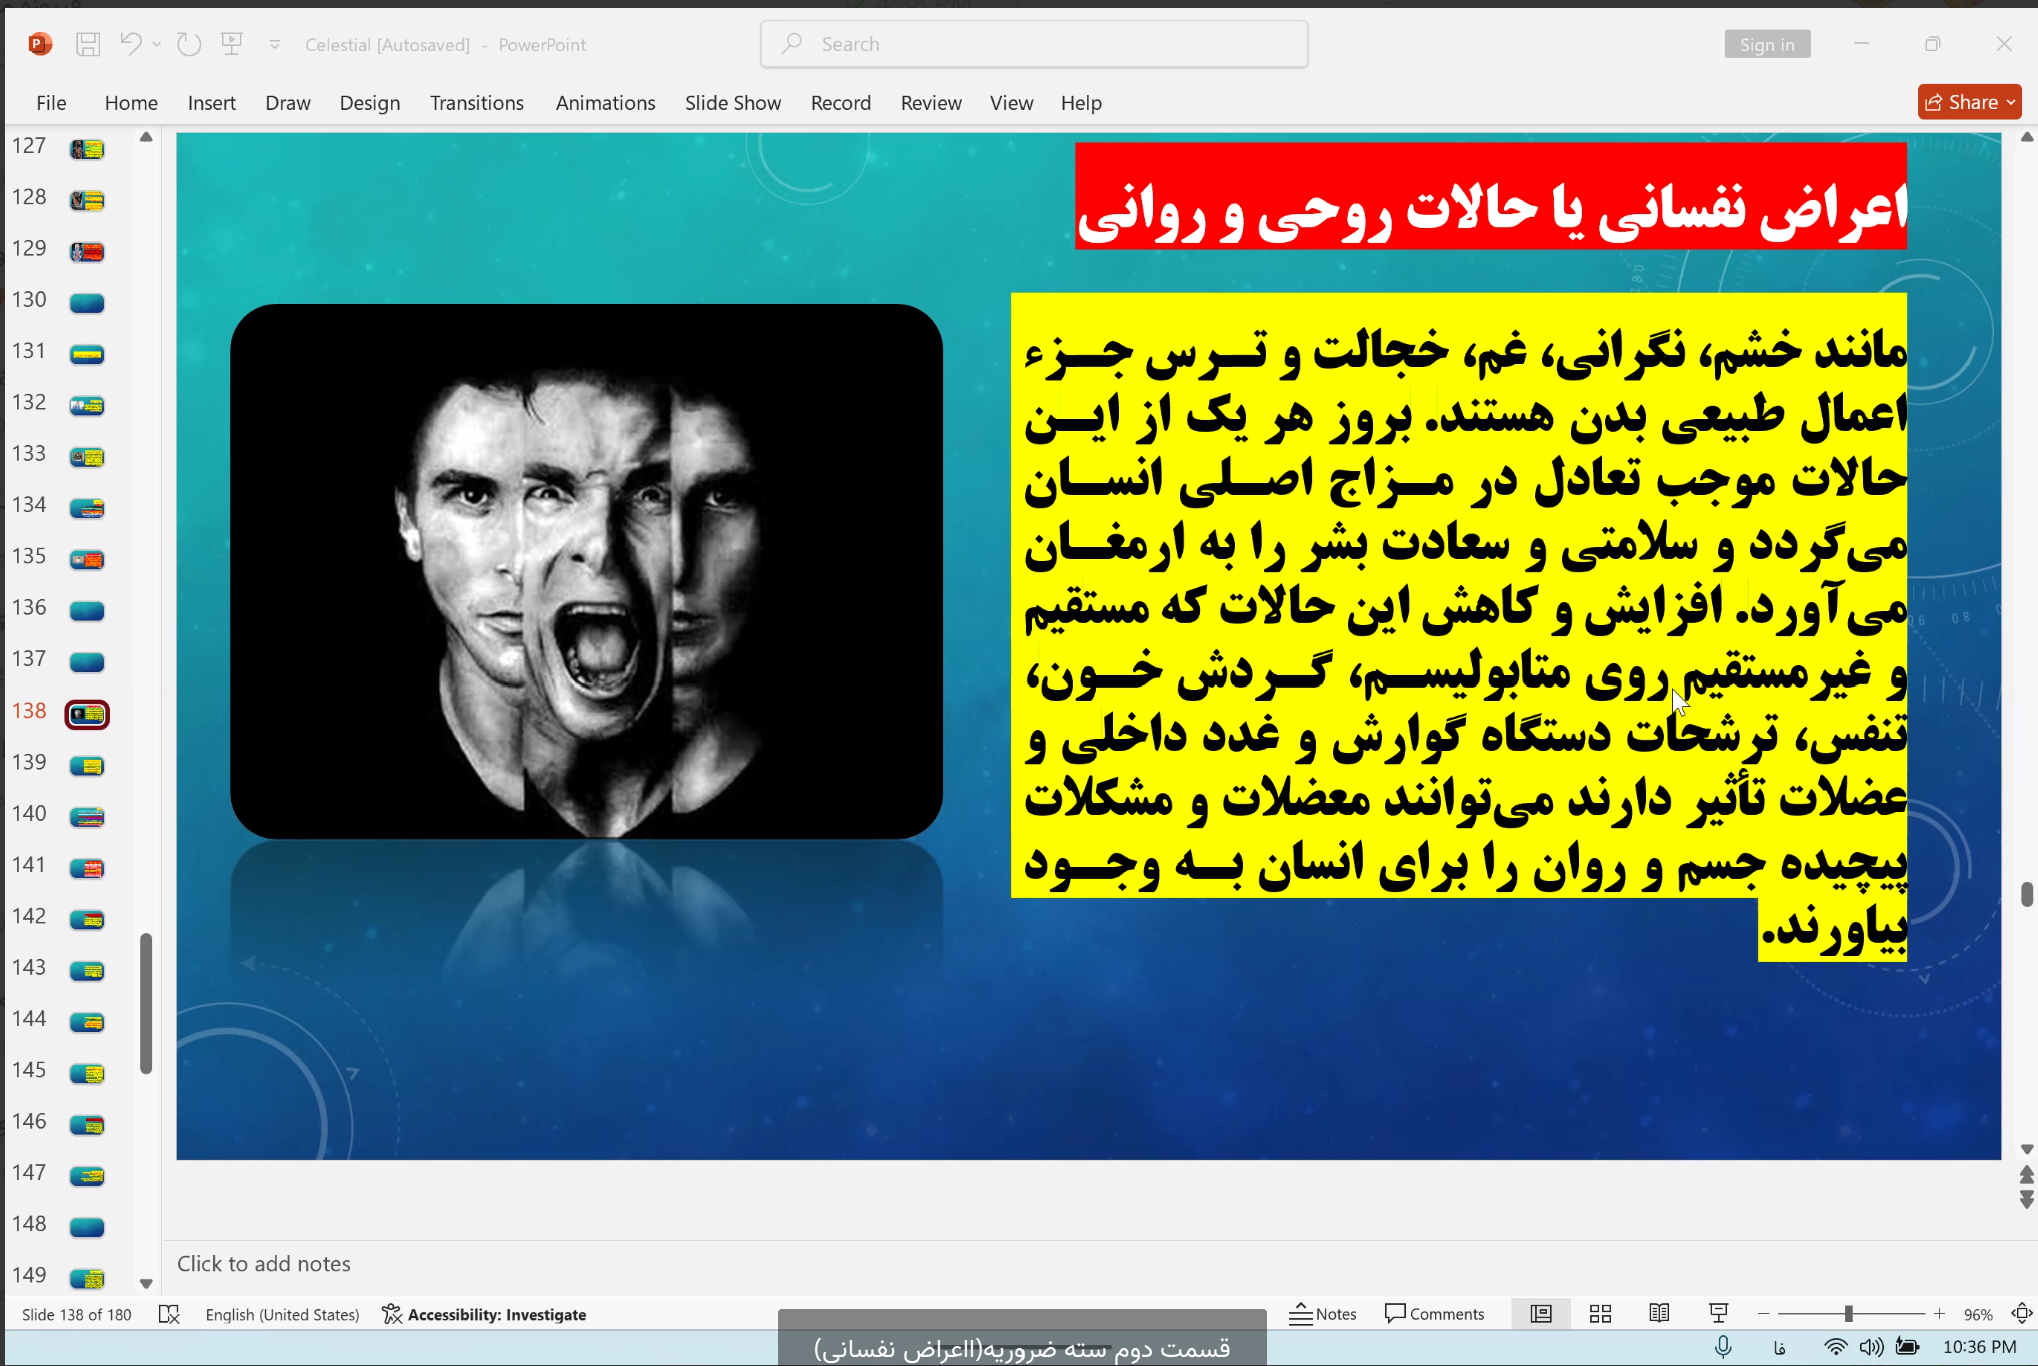This screenshot has height=1366, width=2038.
Task: Click Accessibility: Investigate in status bar
Action: (x=485, y=1314)
